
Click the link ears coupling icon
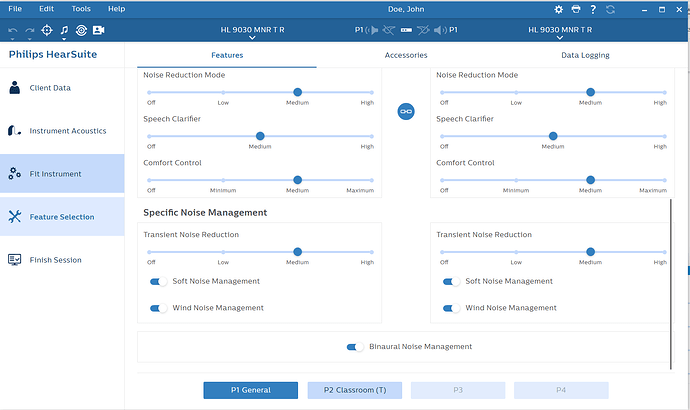tap(406, 111)
